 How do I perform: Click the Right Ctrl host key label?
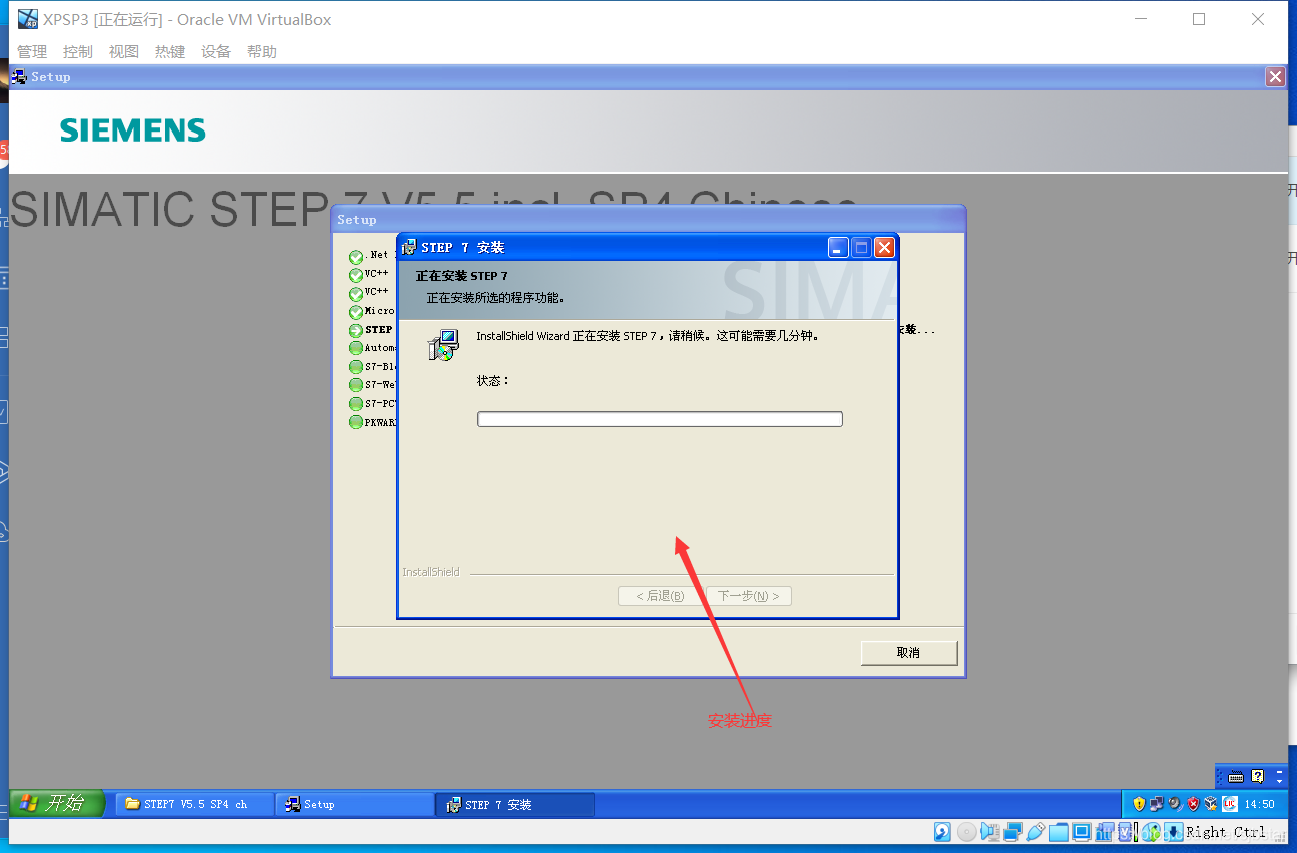pyautogui.click(x=1226, y=832)
